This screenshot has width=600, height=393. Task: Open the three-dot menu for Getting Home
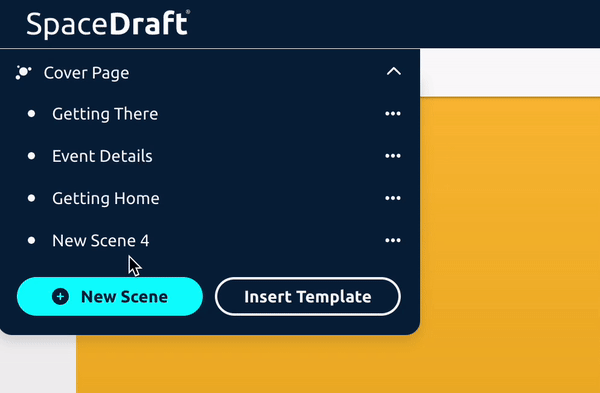pos(393,198)
